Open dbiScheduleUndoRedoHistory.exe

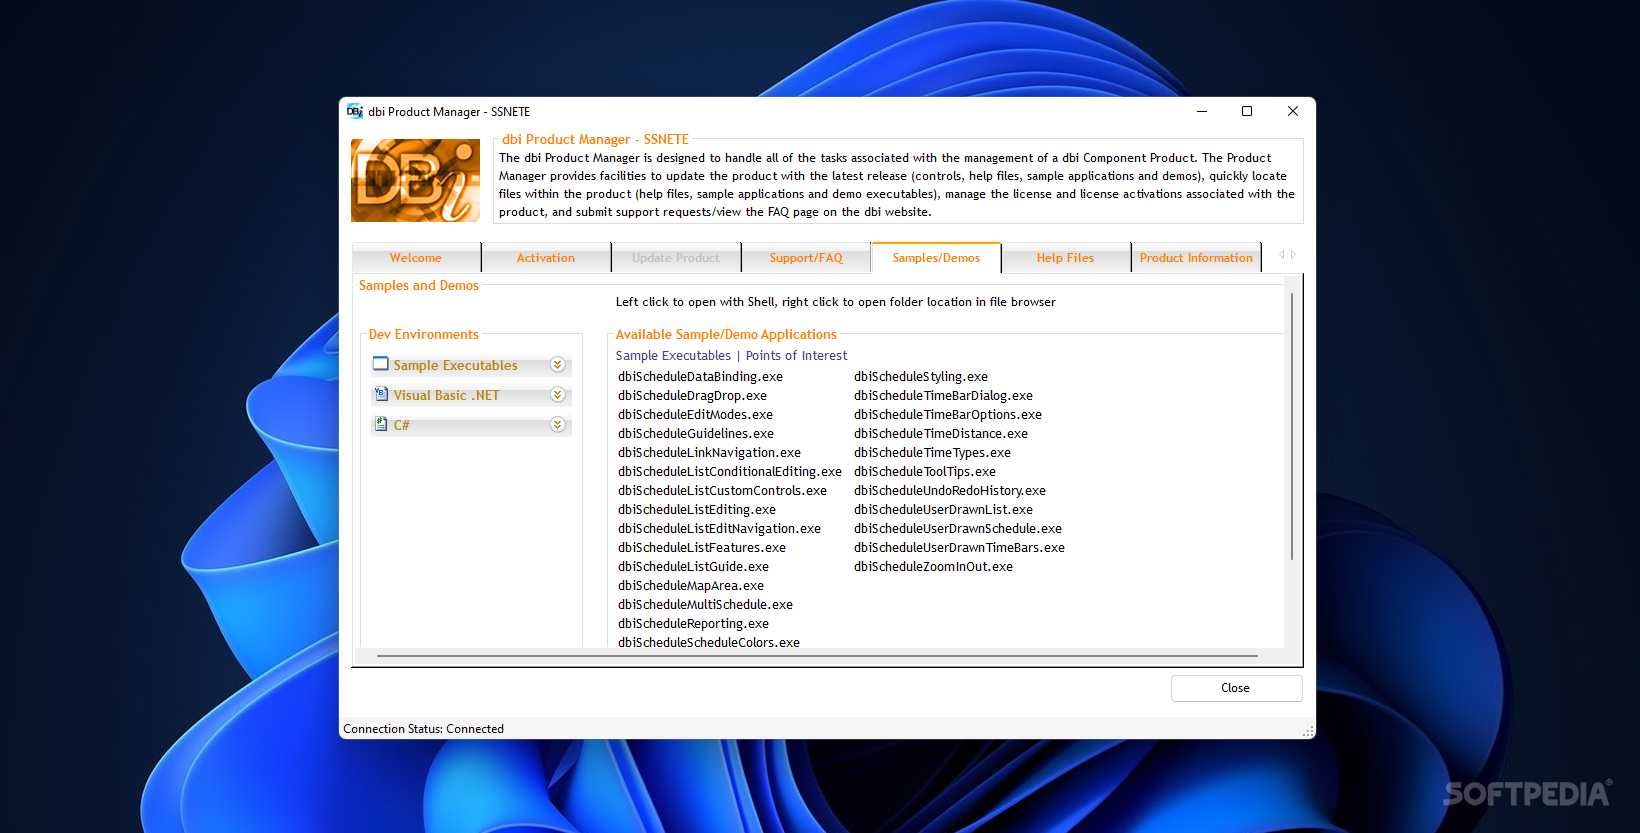[x=950, y=491]
